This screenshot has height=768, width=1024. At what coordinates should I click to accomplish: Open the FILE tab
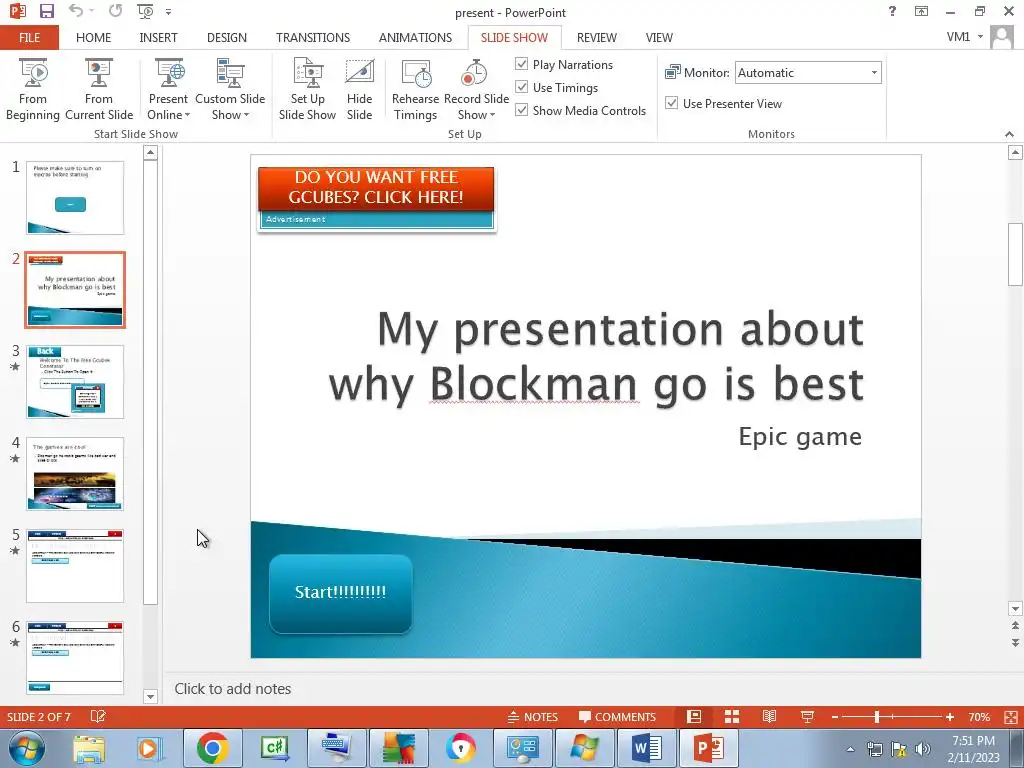tap(29, 37)
